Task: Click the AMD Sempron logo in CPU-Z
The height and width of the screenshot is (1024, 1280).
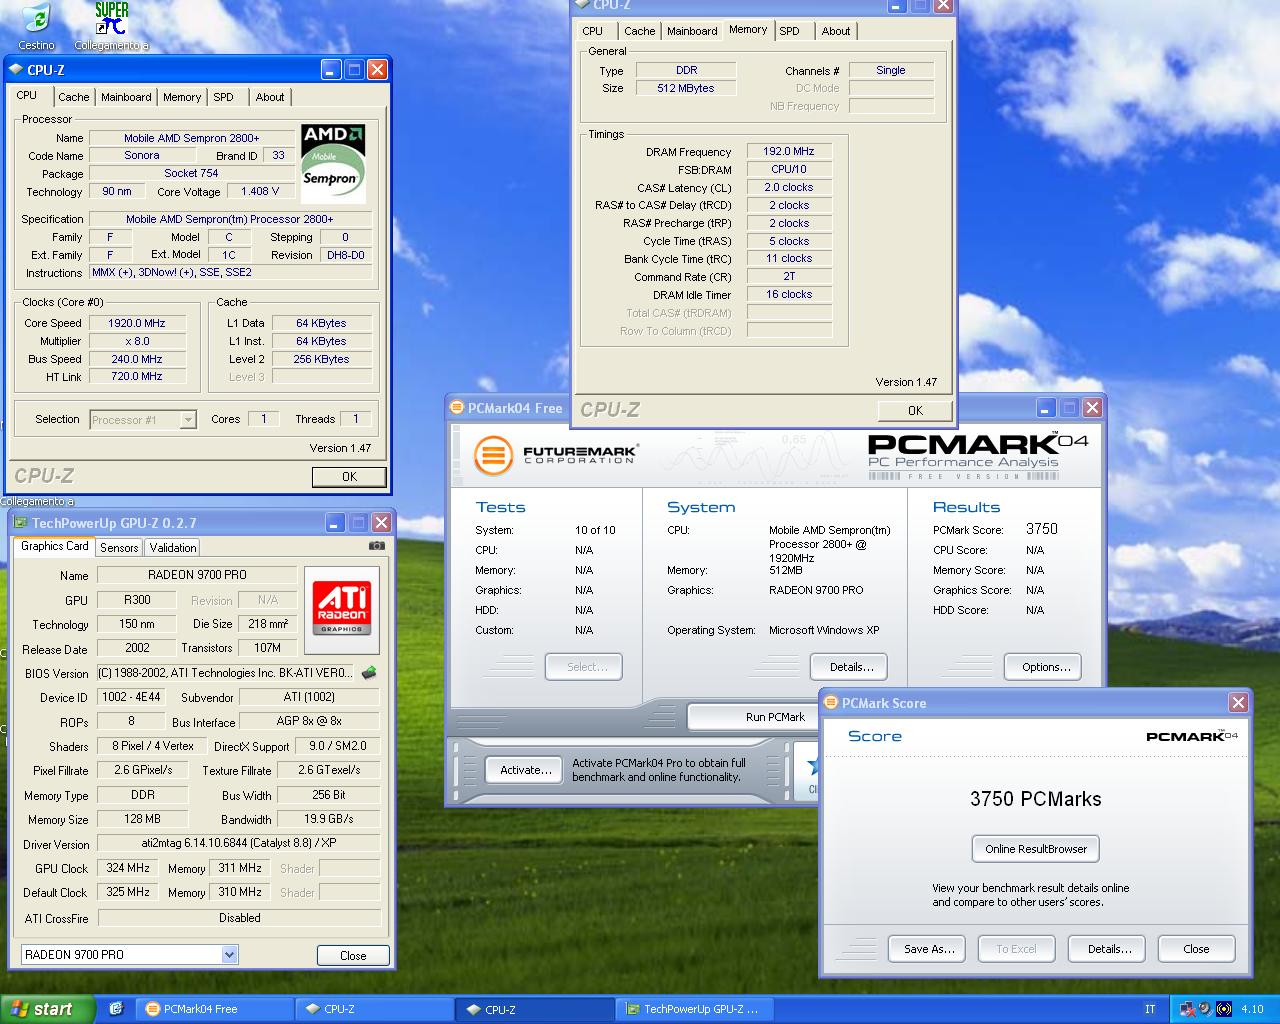Action: pyautogui.click(x=333, y=163)
